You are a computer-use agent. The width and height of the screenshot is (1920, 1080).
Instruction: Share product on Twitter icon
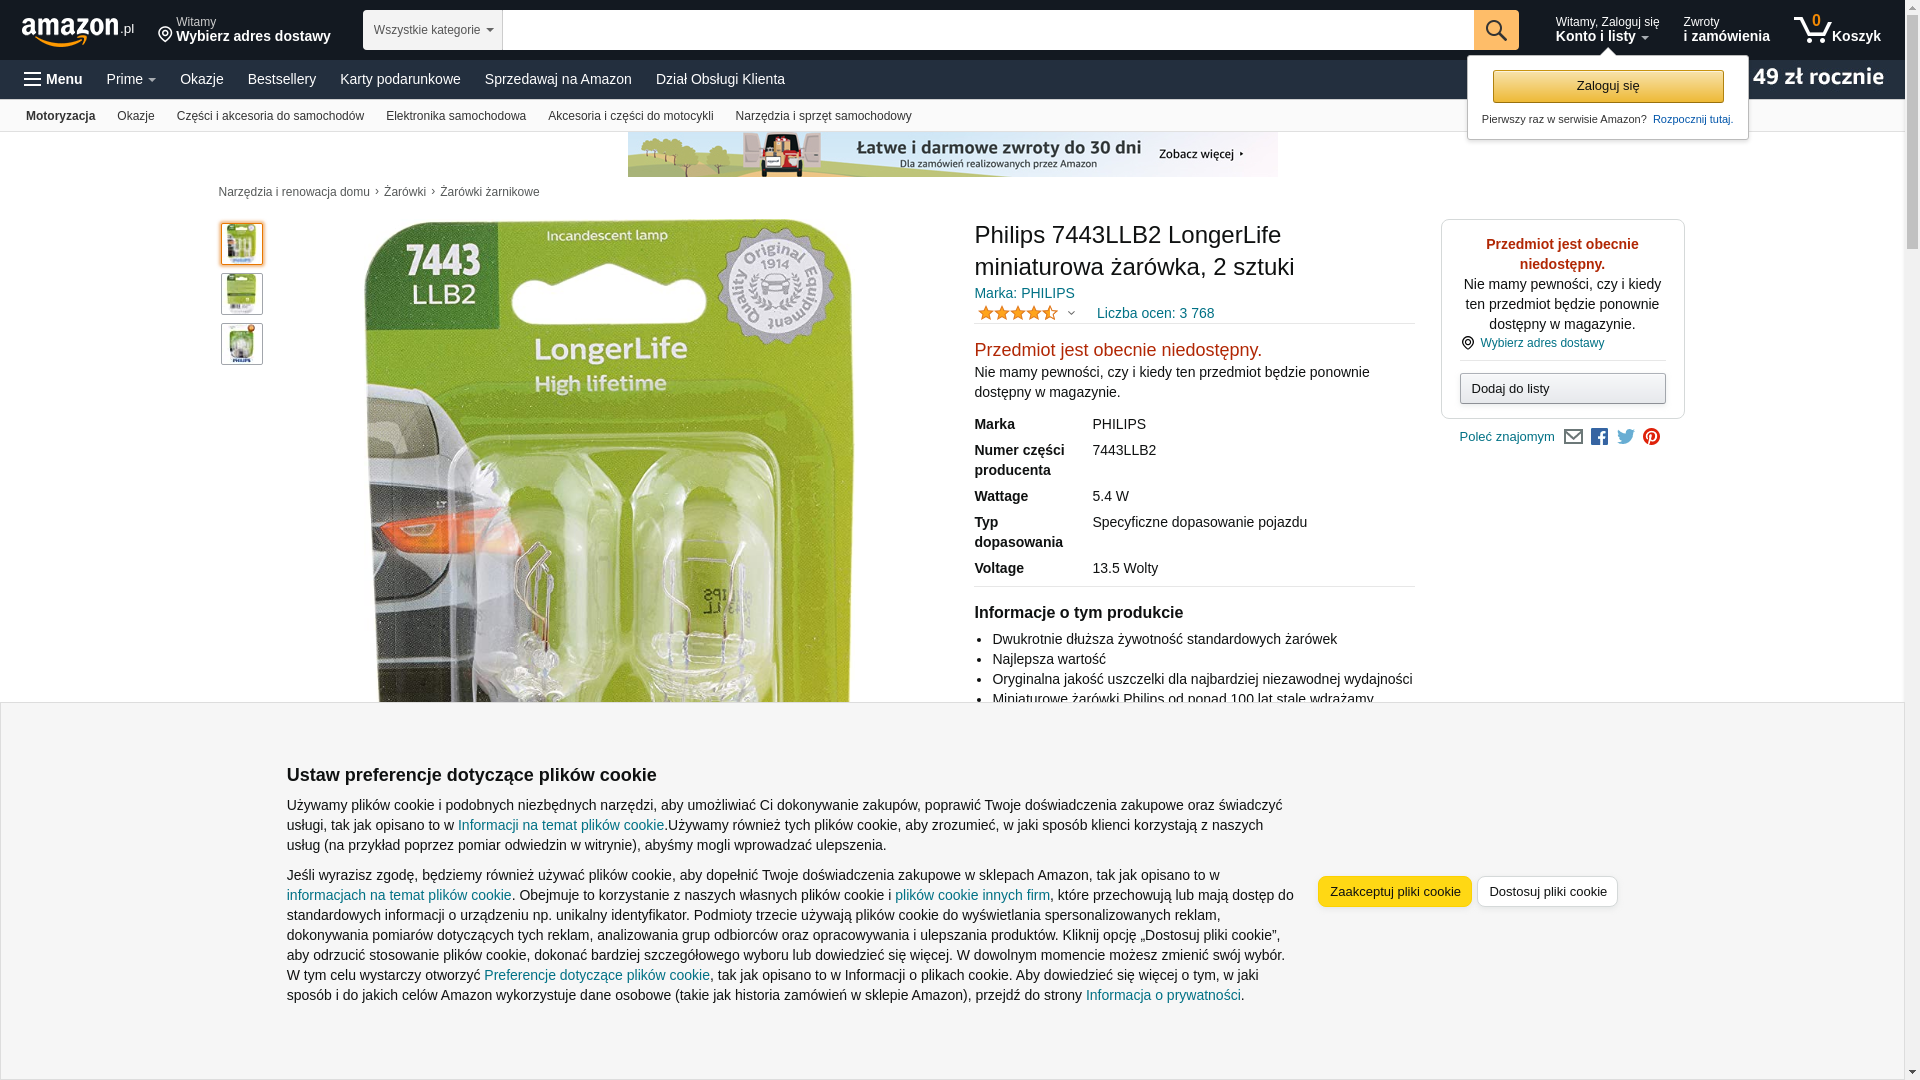coord(1626,437)
